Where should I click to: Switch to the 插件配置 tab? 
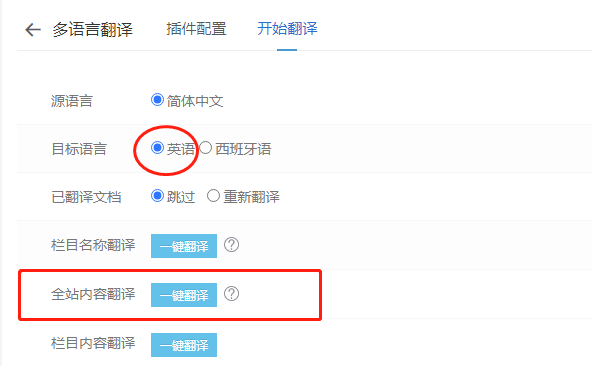[196, 29]
